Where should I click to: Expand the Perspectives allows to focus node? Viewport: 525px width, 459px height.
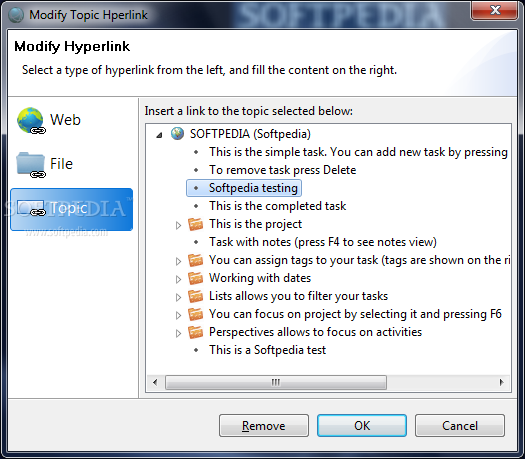178,333
